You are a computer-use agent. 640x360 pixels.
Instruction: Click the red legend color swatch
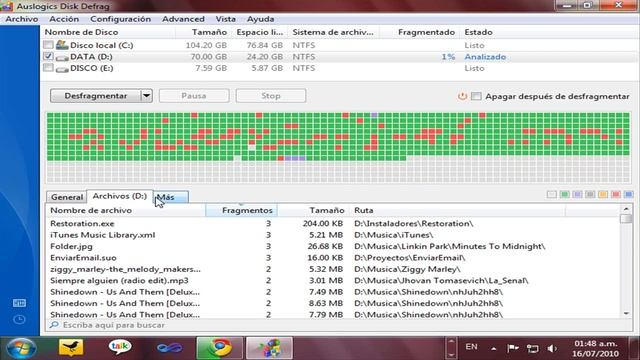[x=616, y=194]
